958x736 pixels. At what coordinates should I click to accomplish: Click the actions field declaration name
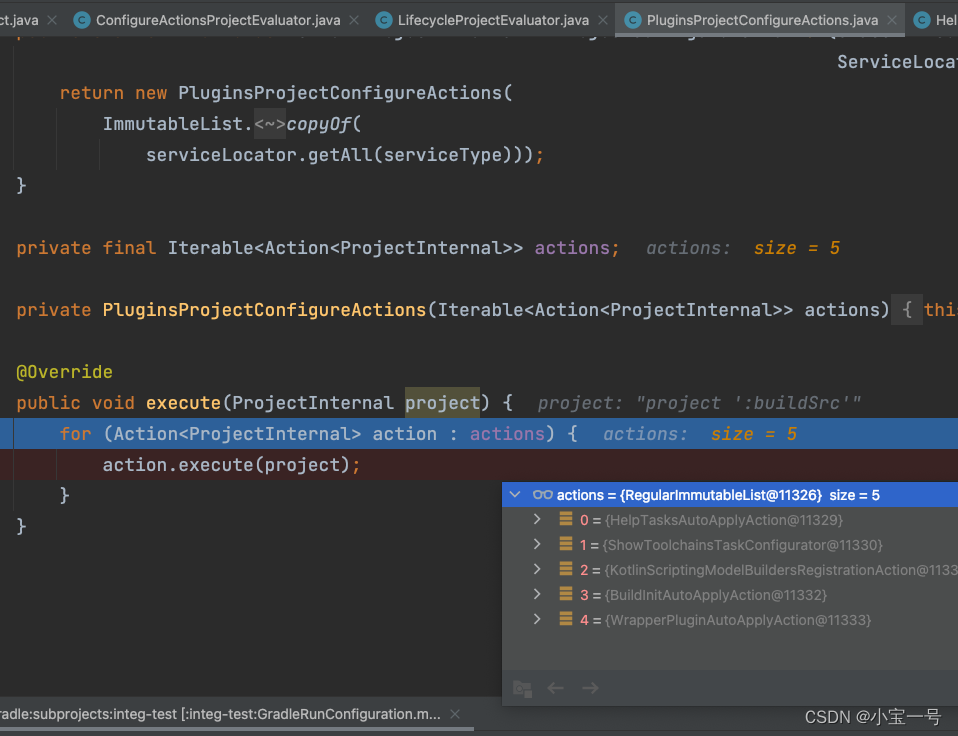coord(572,248)
